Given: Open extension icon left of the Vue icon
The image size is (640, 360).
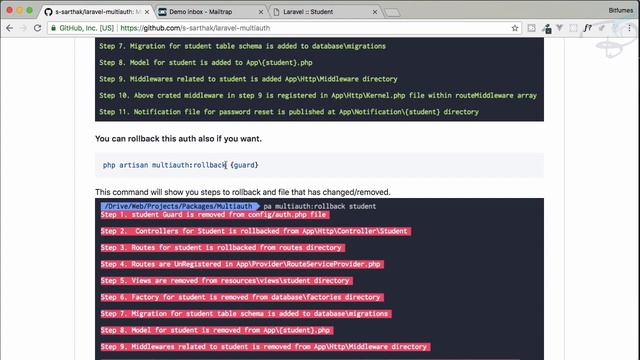Looking at the screenshot, I should [547, 28].
